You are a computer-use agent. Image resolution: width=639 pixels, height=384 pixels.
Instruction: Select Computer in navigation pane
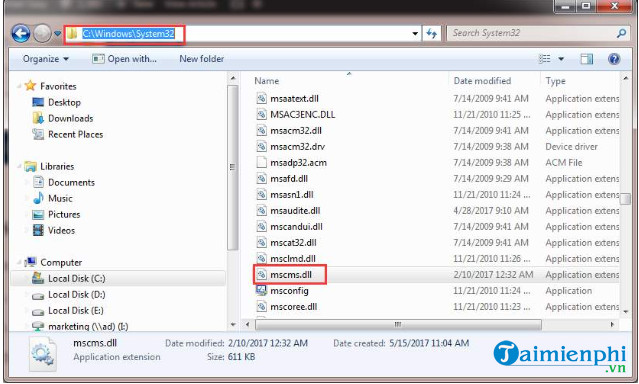61,263
